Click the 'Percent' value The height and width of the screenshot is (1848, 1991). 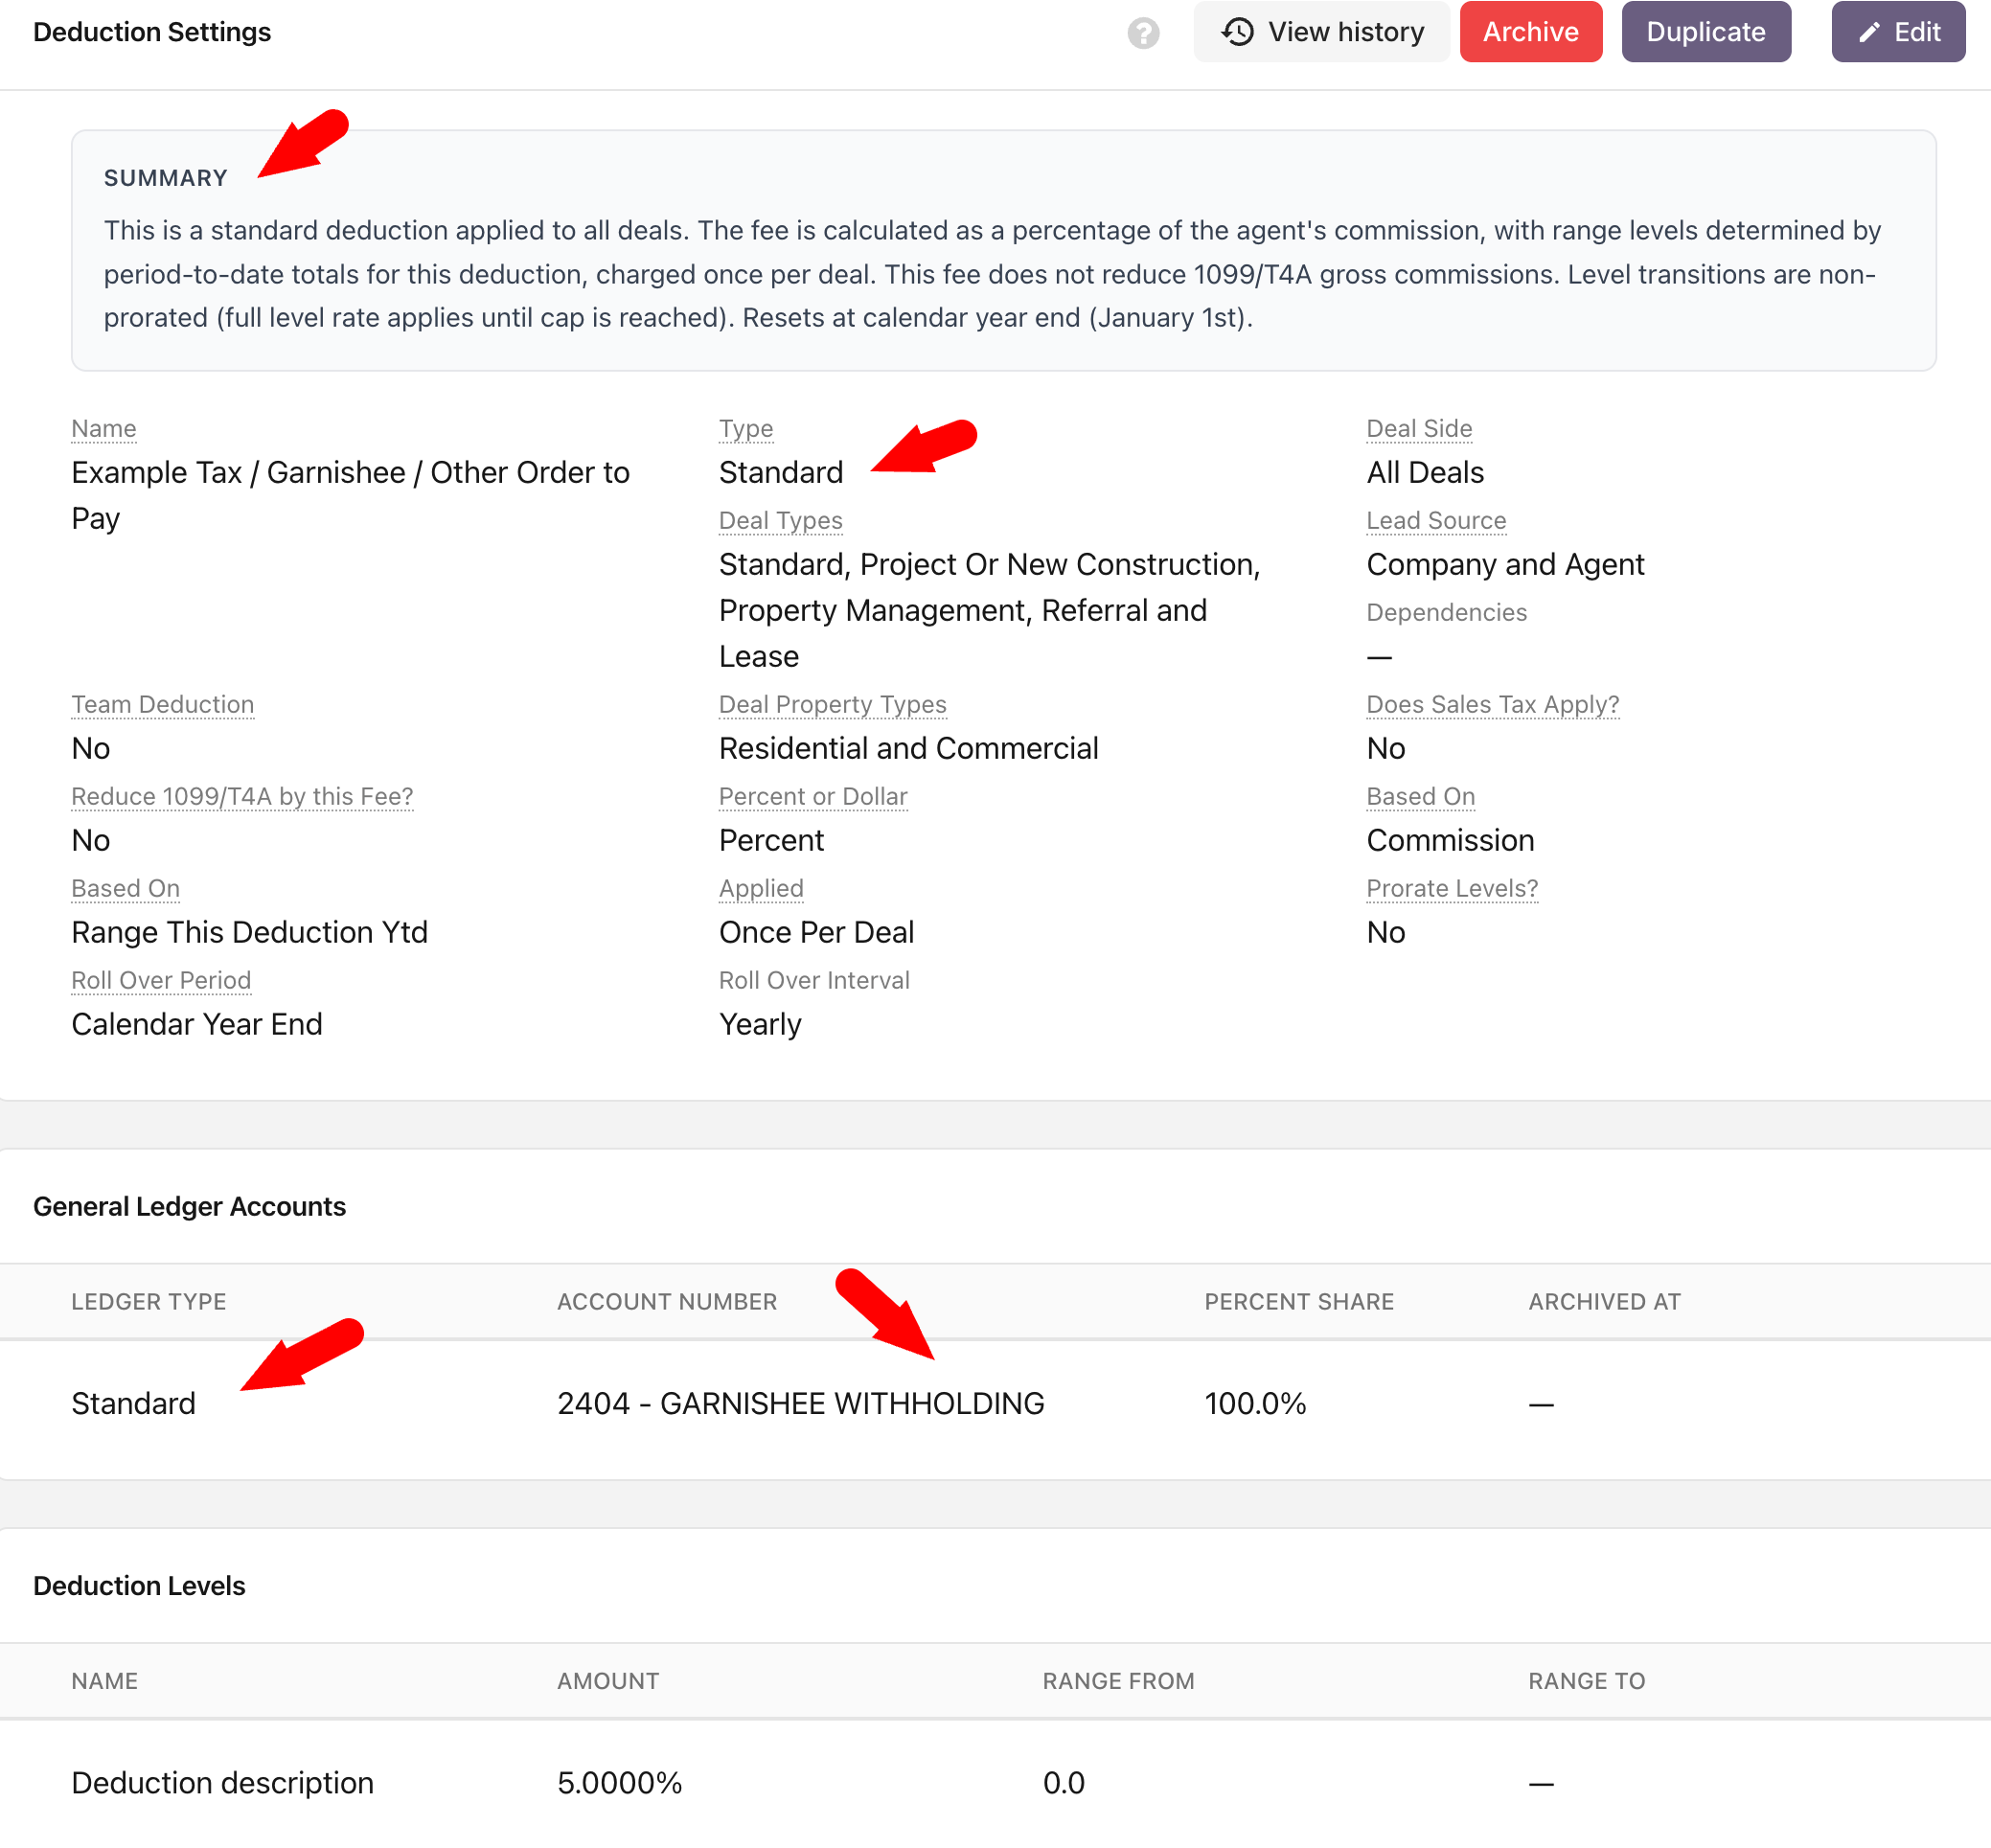pos(771,840)
